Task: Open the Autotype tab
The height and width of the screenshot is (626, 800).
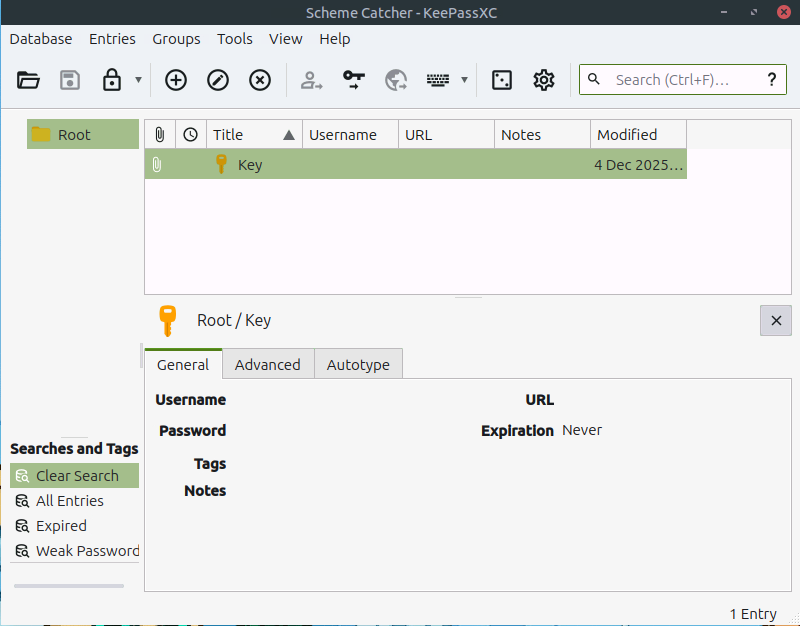Action: tap(358, 365)
